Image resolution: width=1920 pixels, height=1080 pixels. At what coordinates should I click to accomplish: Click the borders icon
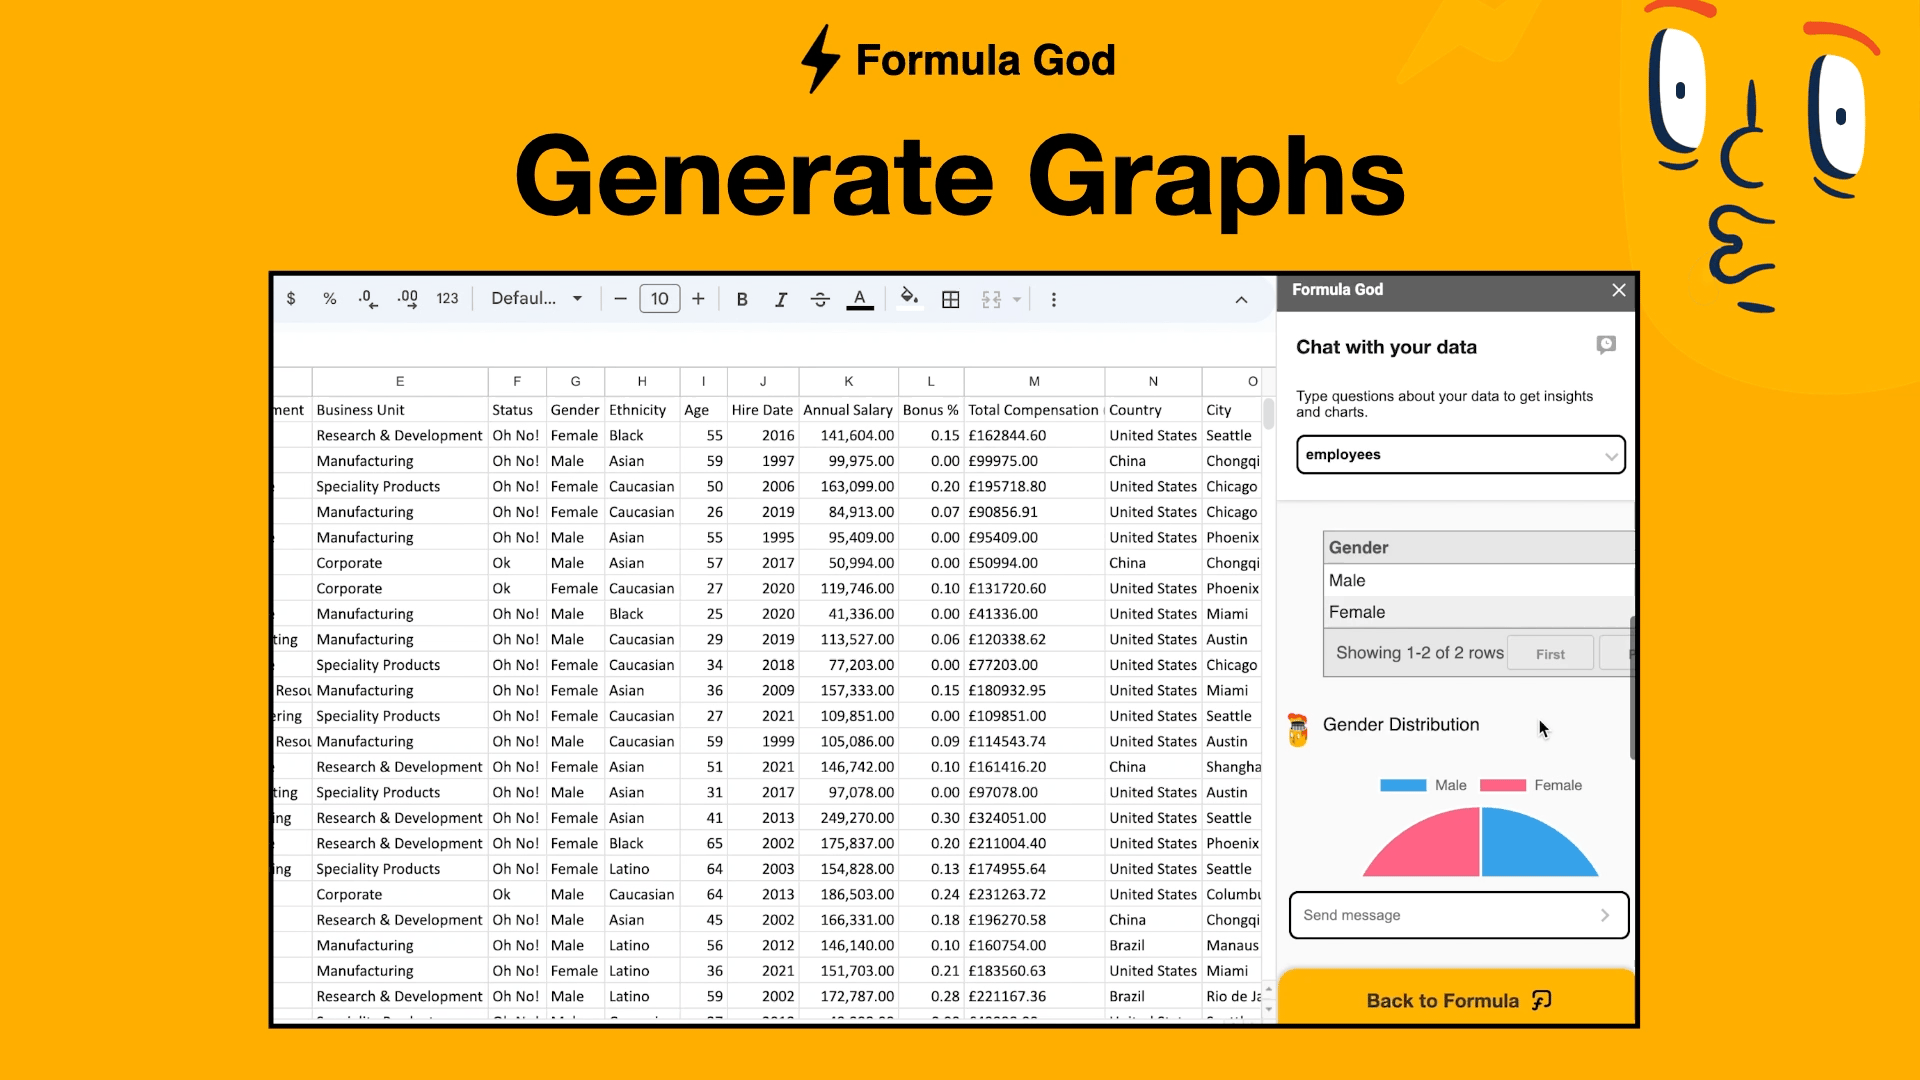pyautogui.click(x=950, y=298)
